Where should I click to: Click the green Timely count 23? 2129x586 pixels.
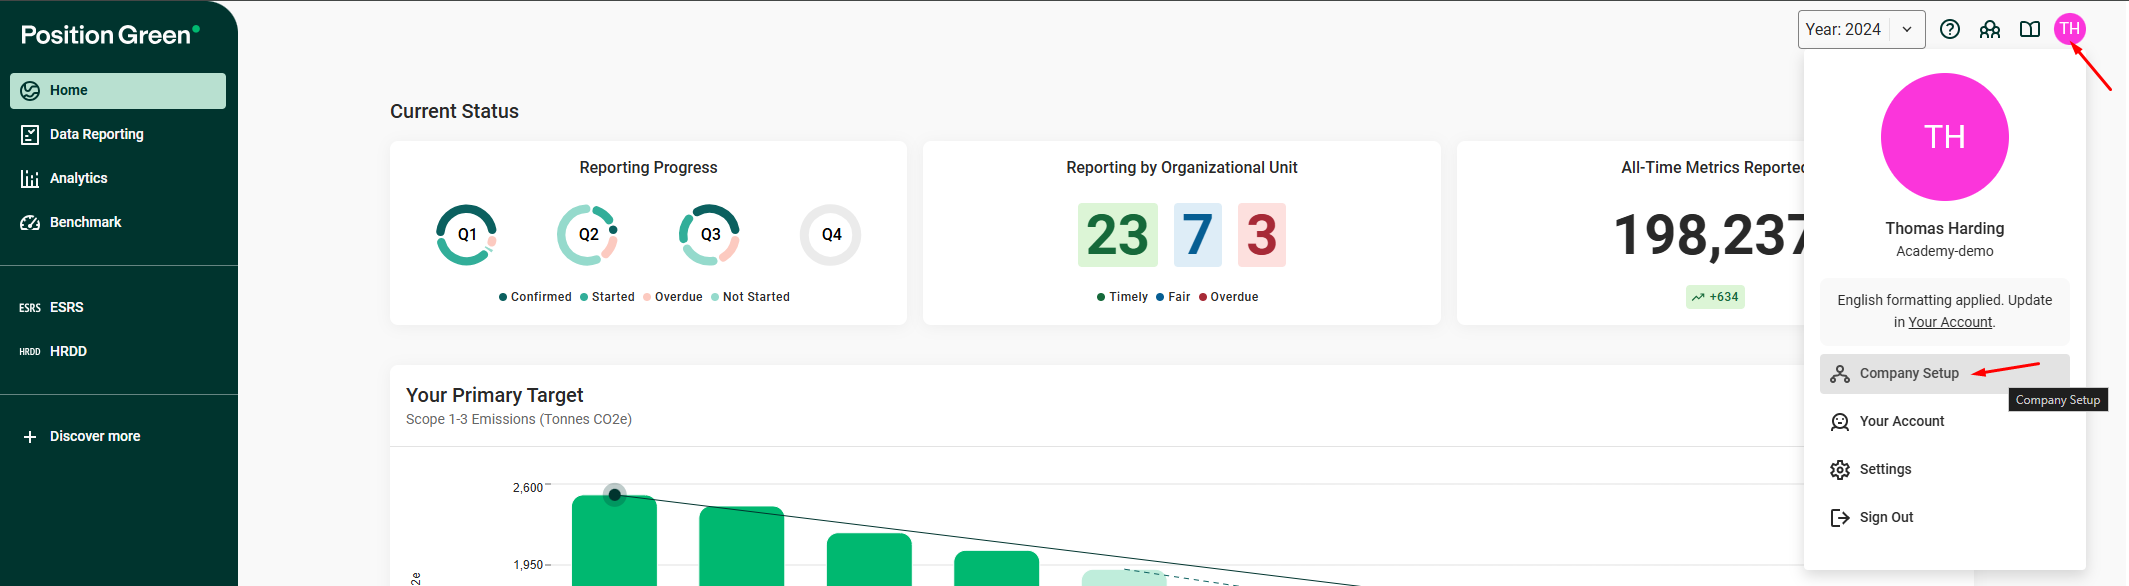tap(1117, 235)
